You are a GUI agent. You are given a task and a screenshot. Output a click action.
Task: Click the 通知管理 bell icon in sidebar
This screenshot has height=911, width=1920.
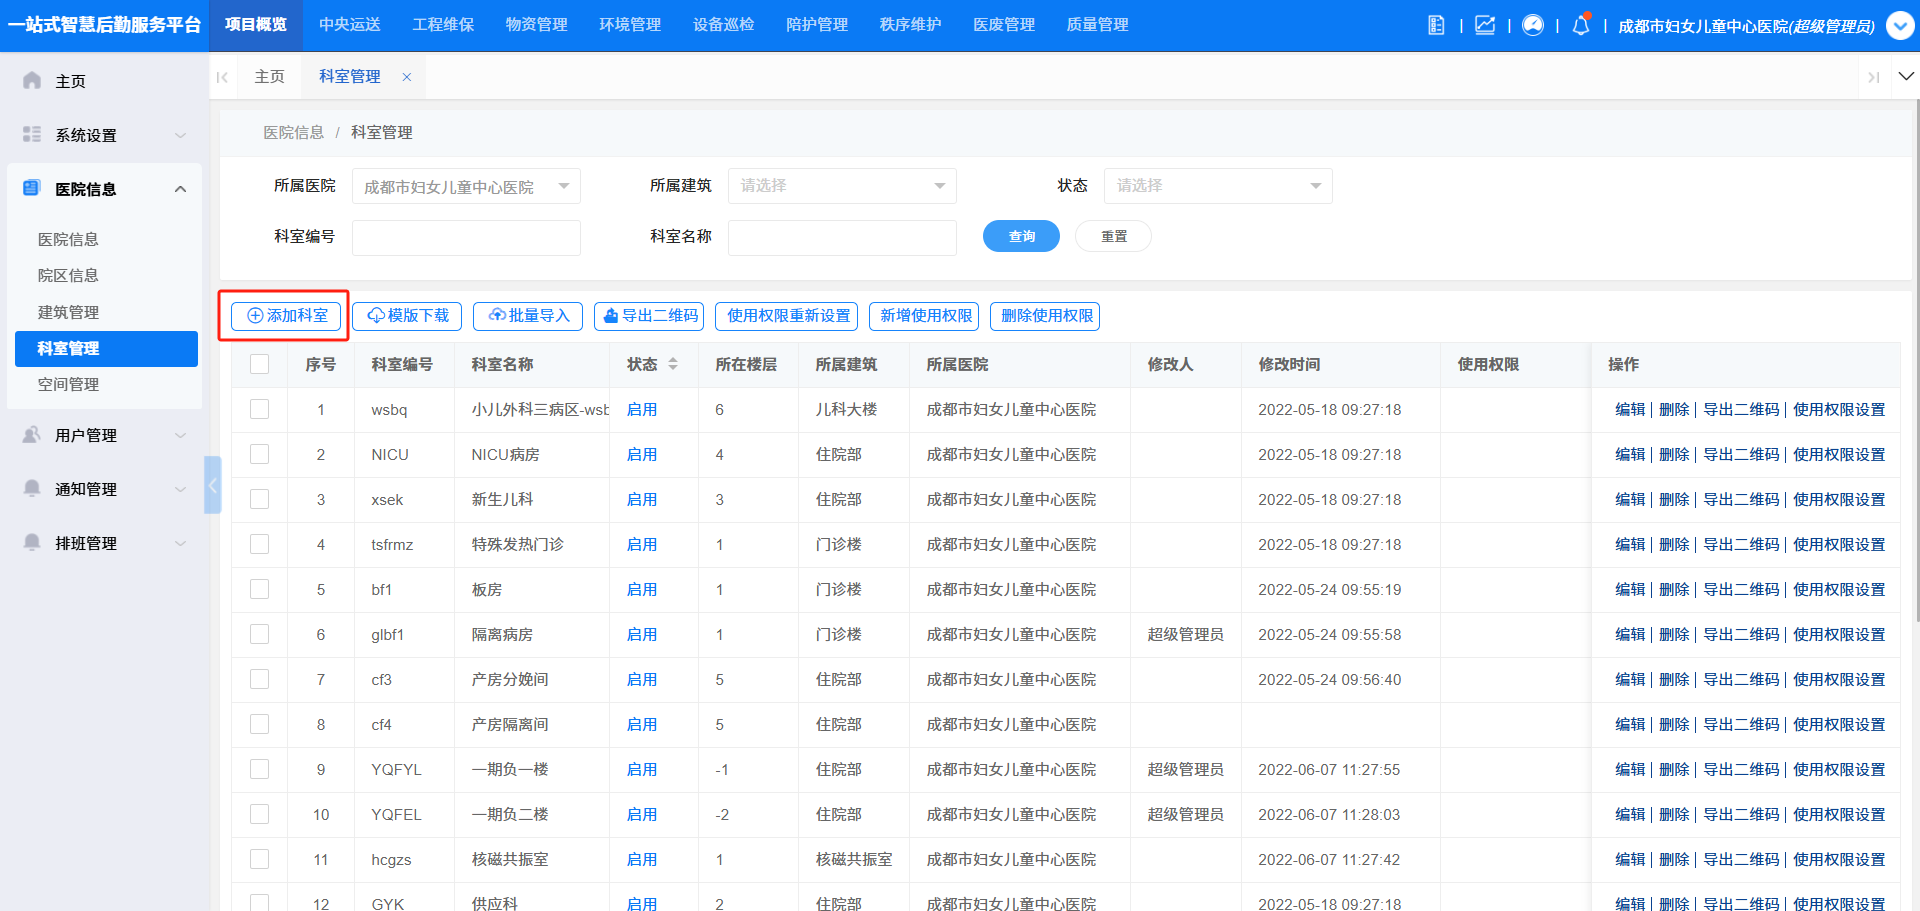32,488
